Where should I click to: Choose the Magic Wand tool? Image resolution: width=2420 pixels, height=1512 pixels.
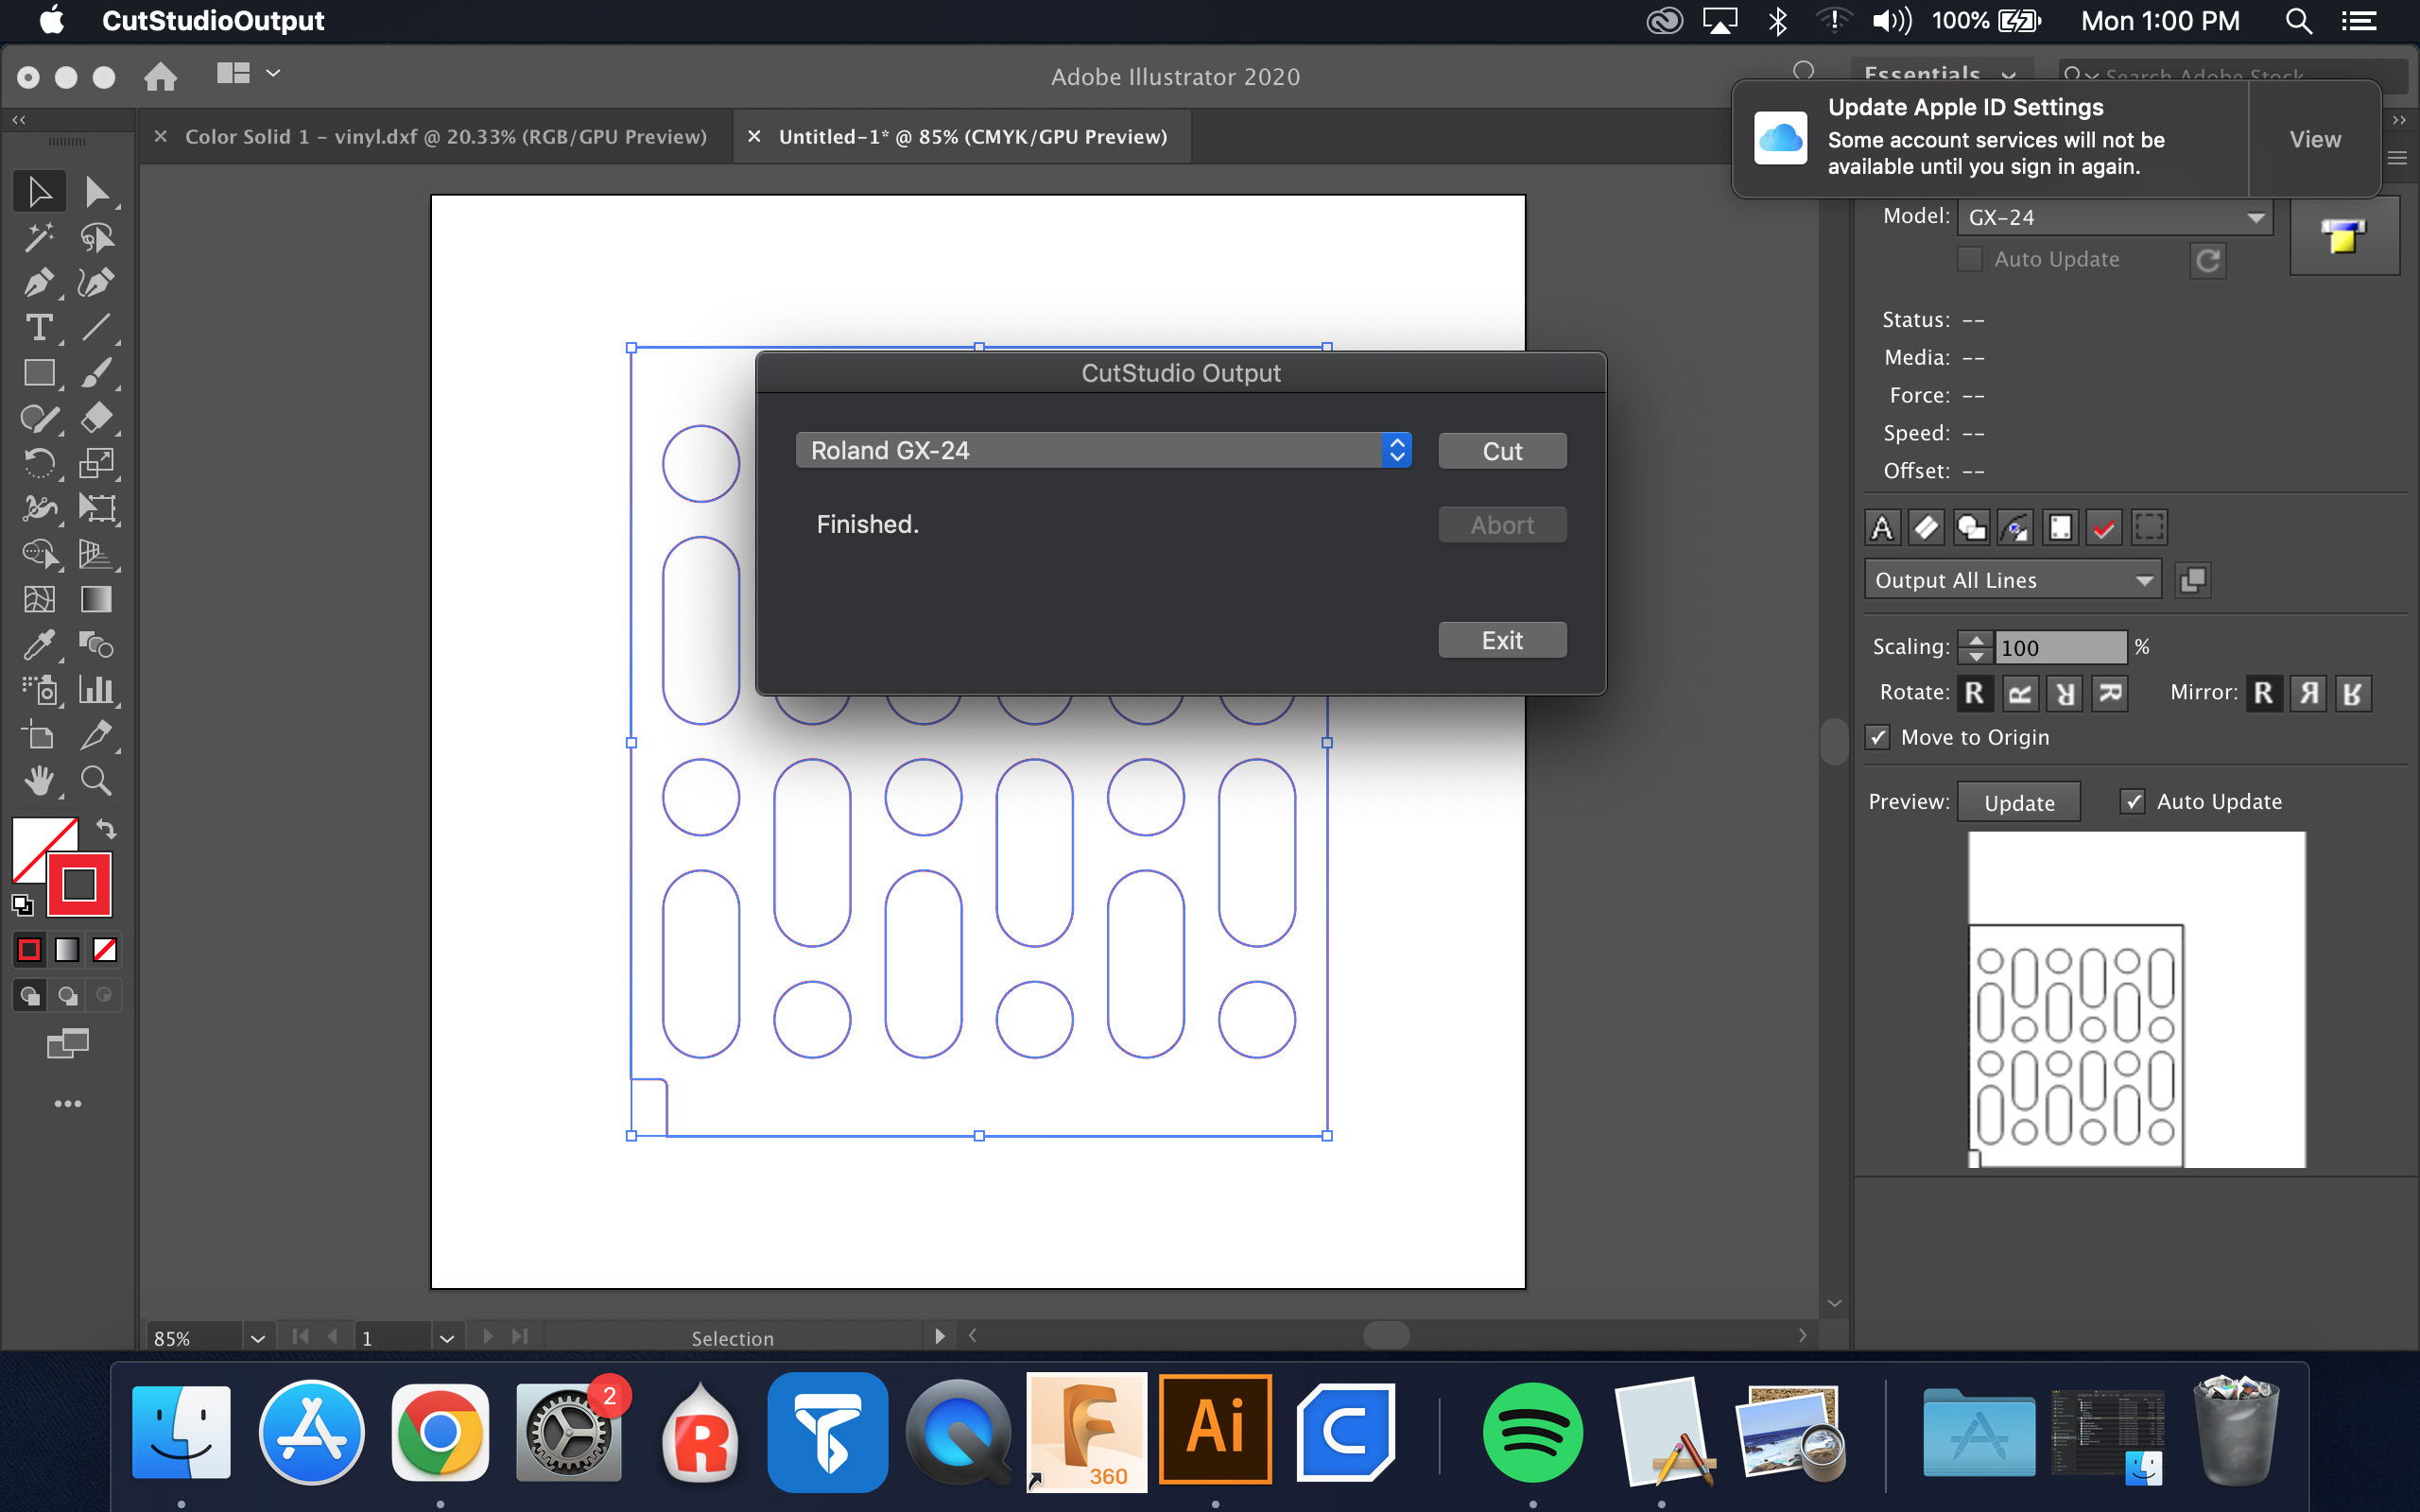[39, 237]
